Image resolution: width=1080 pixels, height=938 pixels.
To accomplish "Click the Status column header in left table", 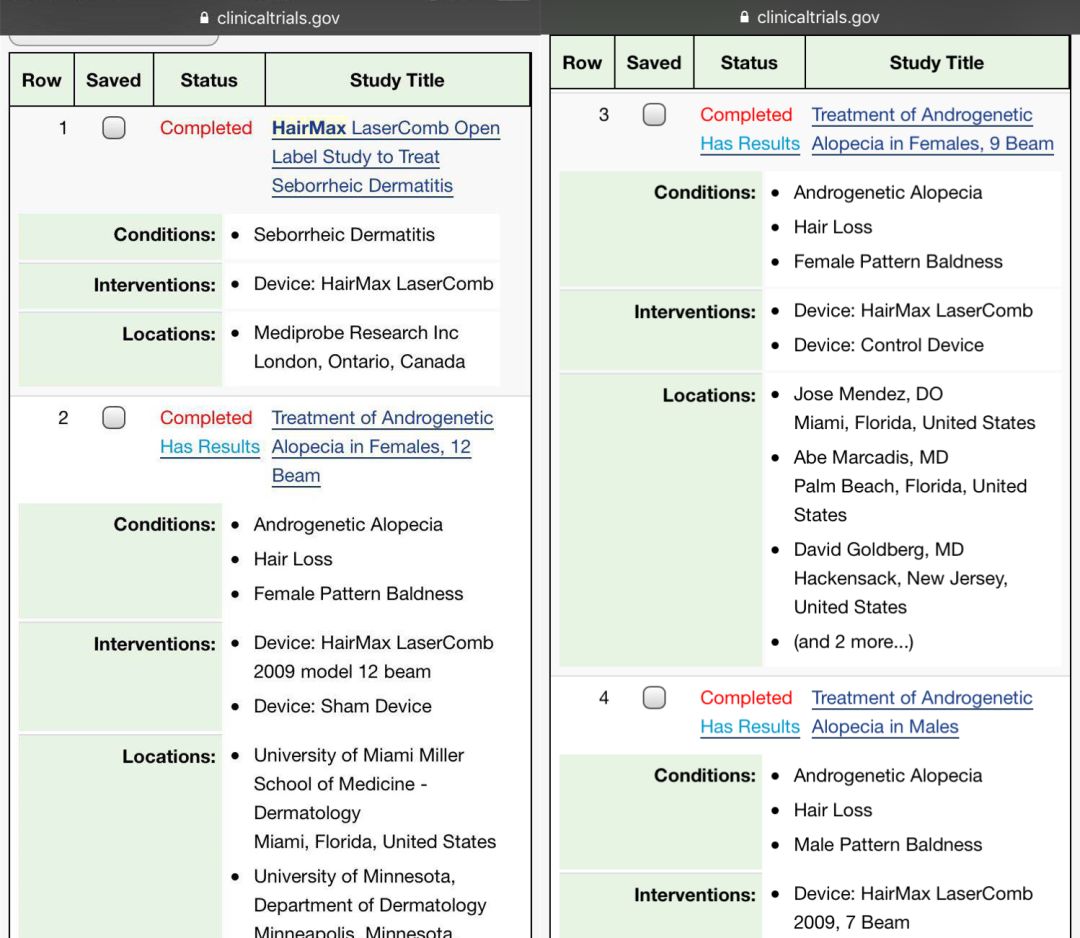I will pyautogui.click(x=209, y=80).
